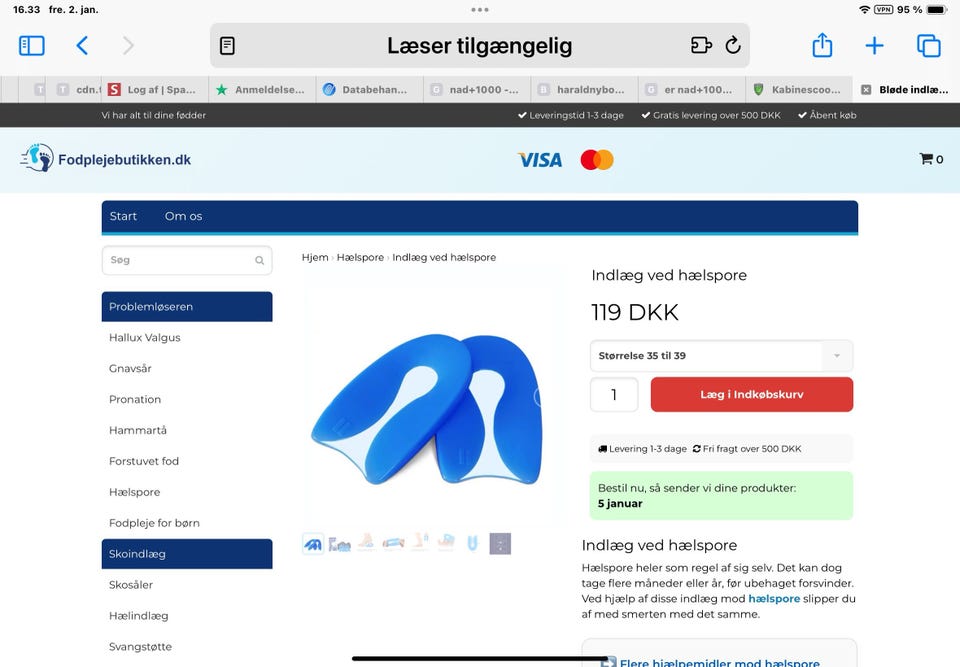This screenshot has height=667, width=960.
Task: Open the extensions puzzle icon
Action: tap(701, 45)
